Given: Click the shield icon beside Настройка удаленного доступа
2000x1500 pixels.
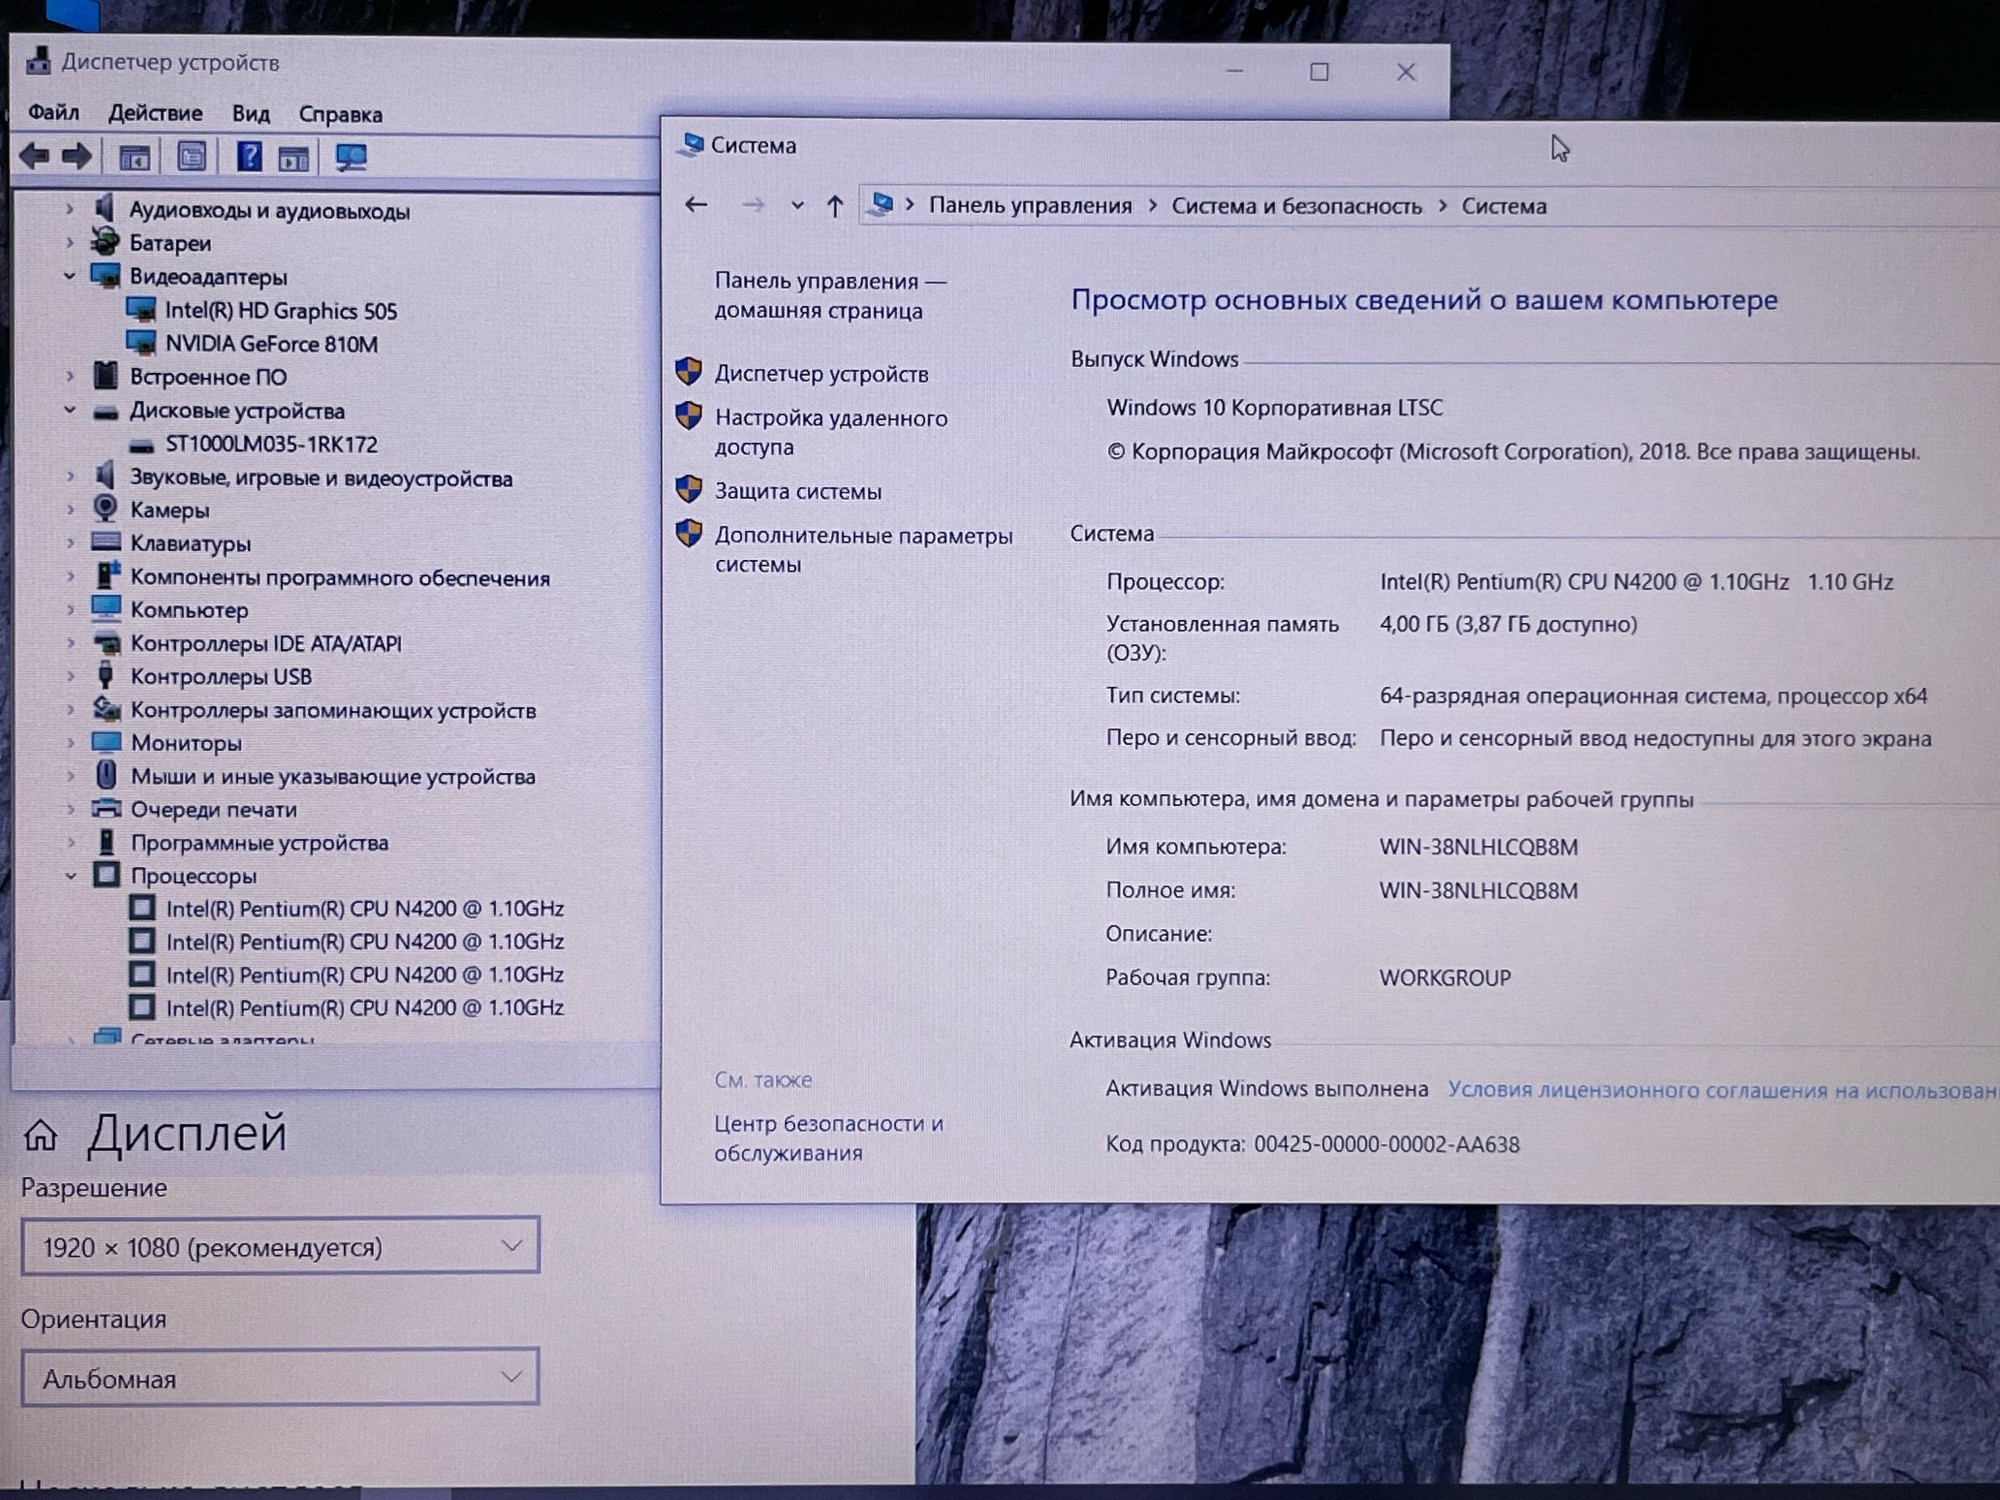Looking at the screenshot, I should 689,416.
